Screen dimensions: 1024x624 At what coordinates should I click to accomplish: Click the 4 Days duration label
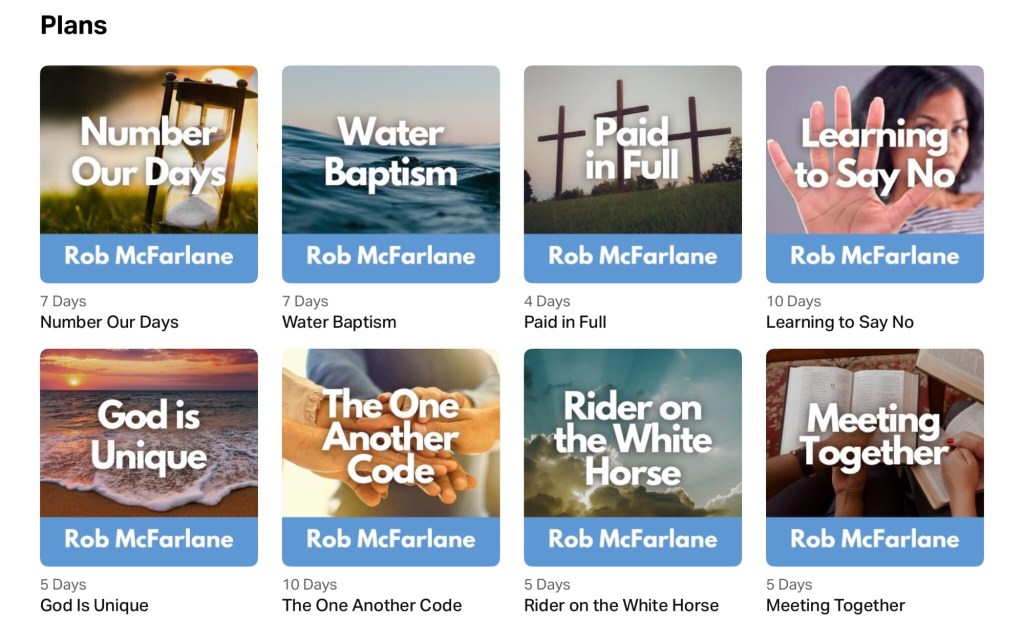point(547,301)
